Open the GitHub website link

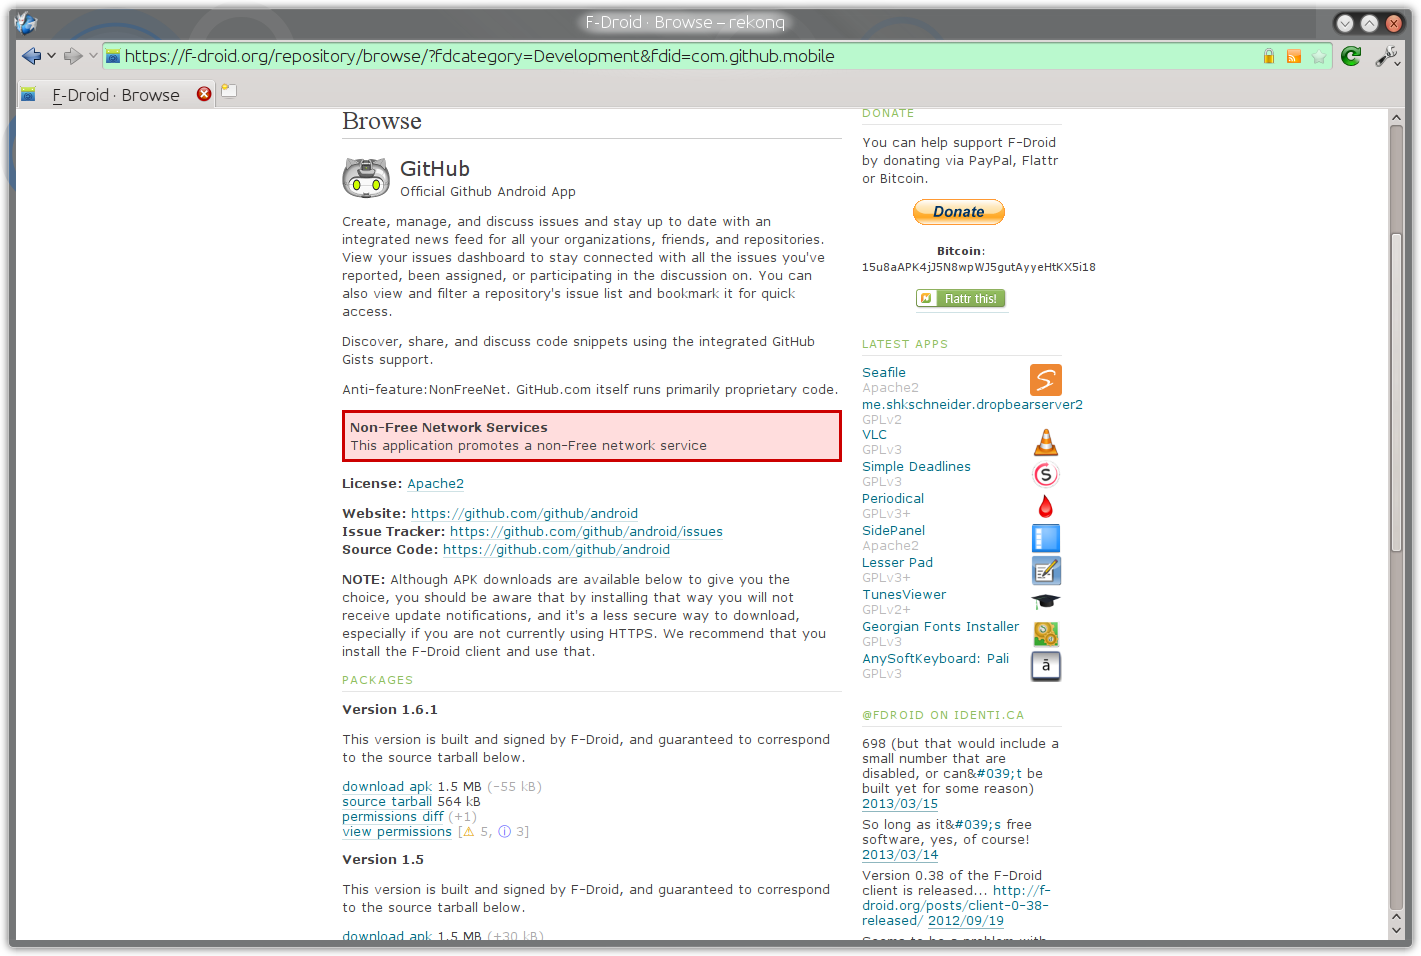(x=524, y=514)
